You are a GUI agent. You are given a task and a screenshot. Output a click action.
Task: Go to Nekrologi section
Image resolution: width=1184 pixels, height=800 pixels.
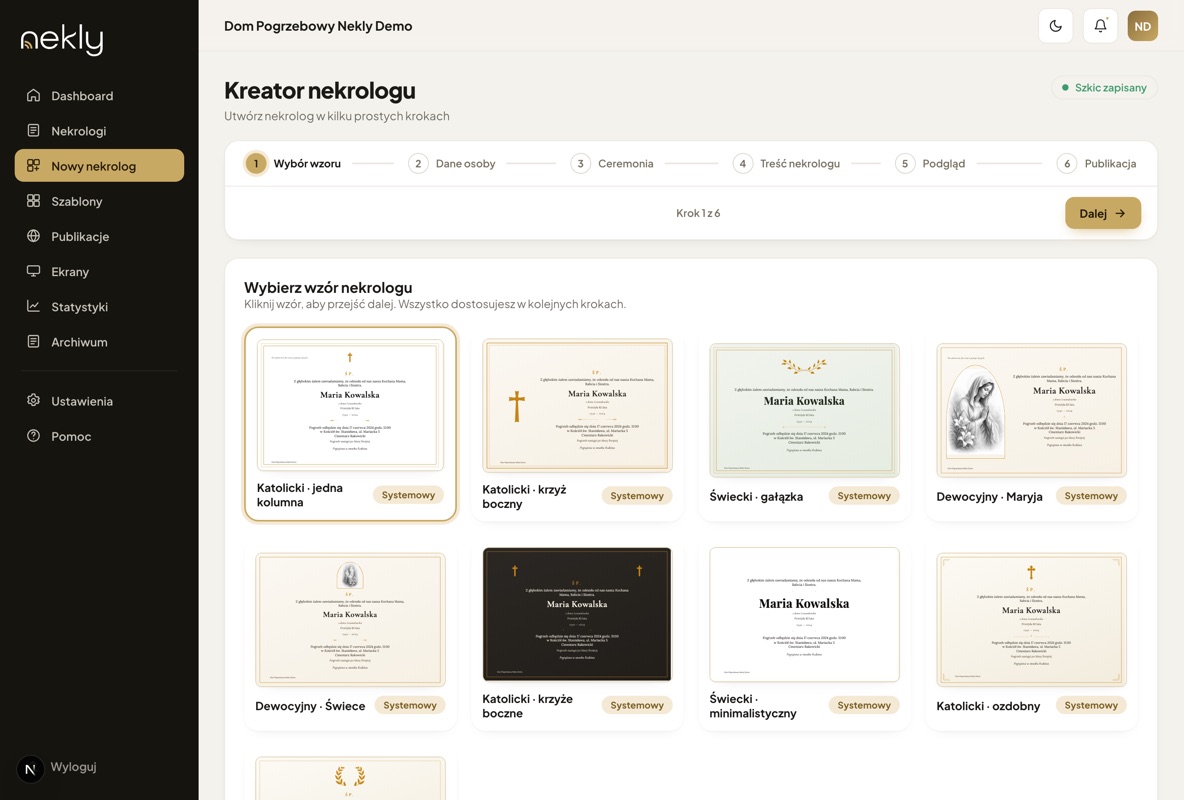[x=99, y=131]
